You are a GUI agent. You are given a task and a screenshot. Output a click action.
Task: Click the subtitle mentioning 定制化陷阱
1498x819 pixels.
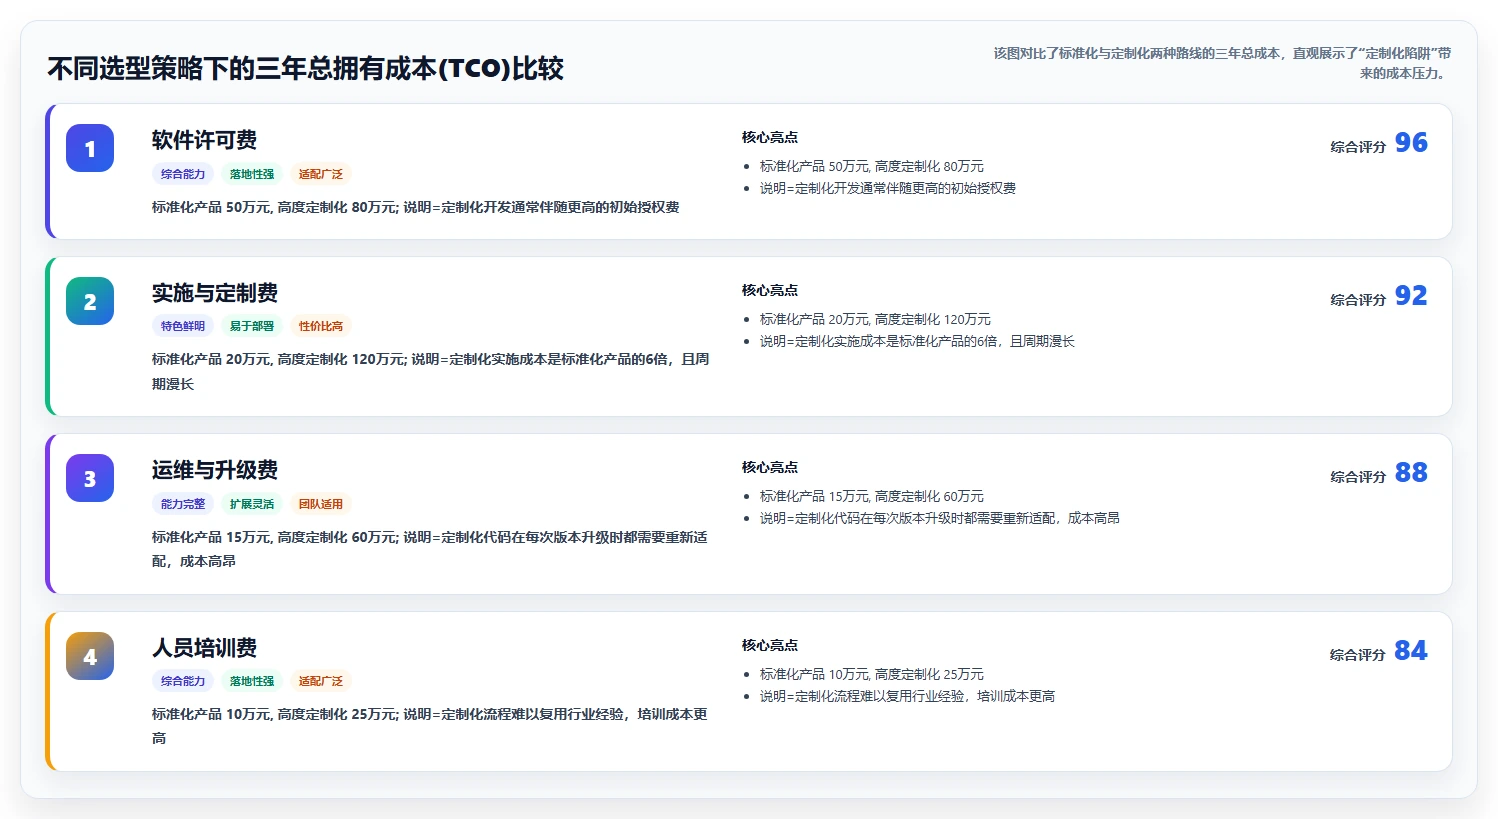[x=1222, y=63]
